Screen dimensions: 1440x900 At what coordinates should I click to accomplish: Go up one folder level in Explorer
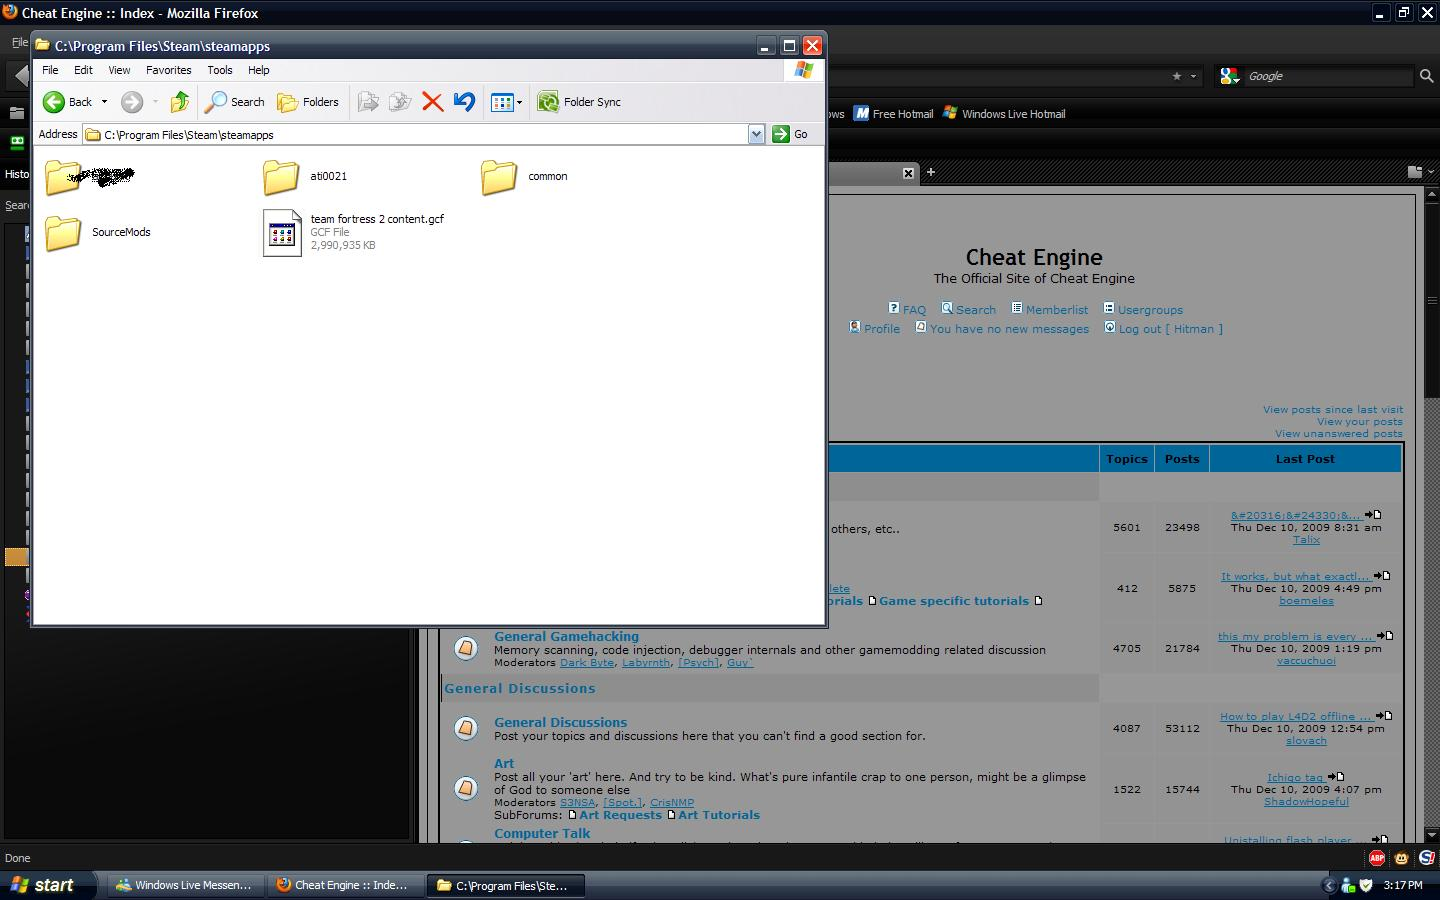tap(180, 102)
